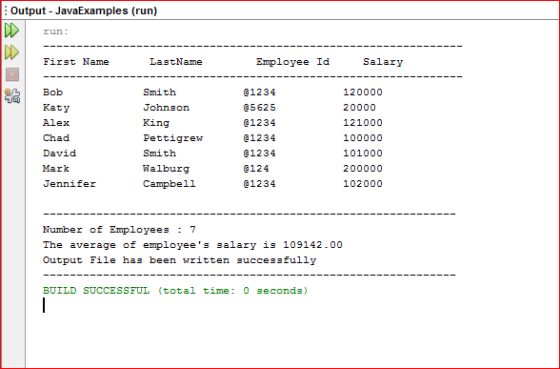Viewport: 560px width, 369px height.
Task: Click the salary value '120000'
Action: tap(363, 92)
